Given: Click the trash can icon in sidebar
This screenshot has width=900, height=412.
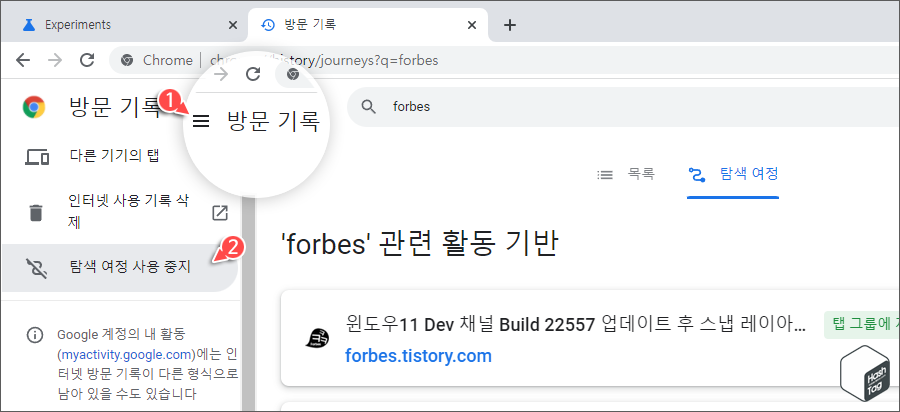Looking at the screenshot, I should tap(36, 213).
